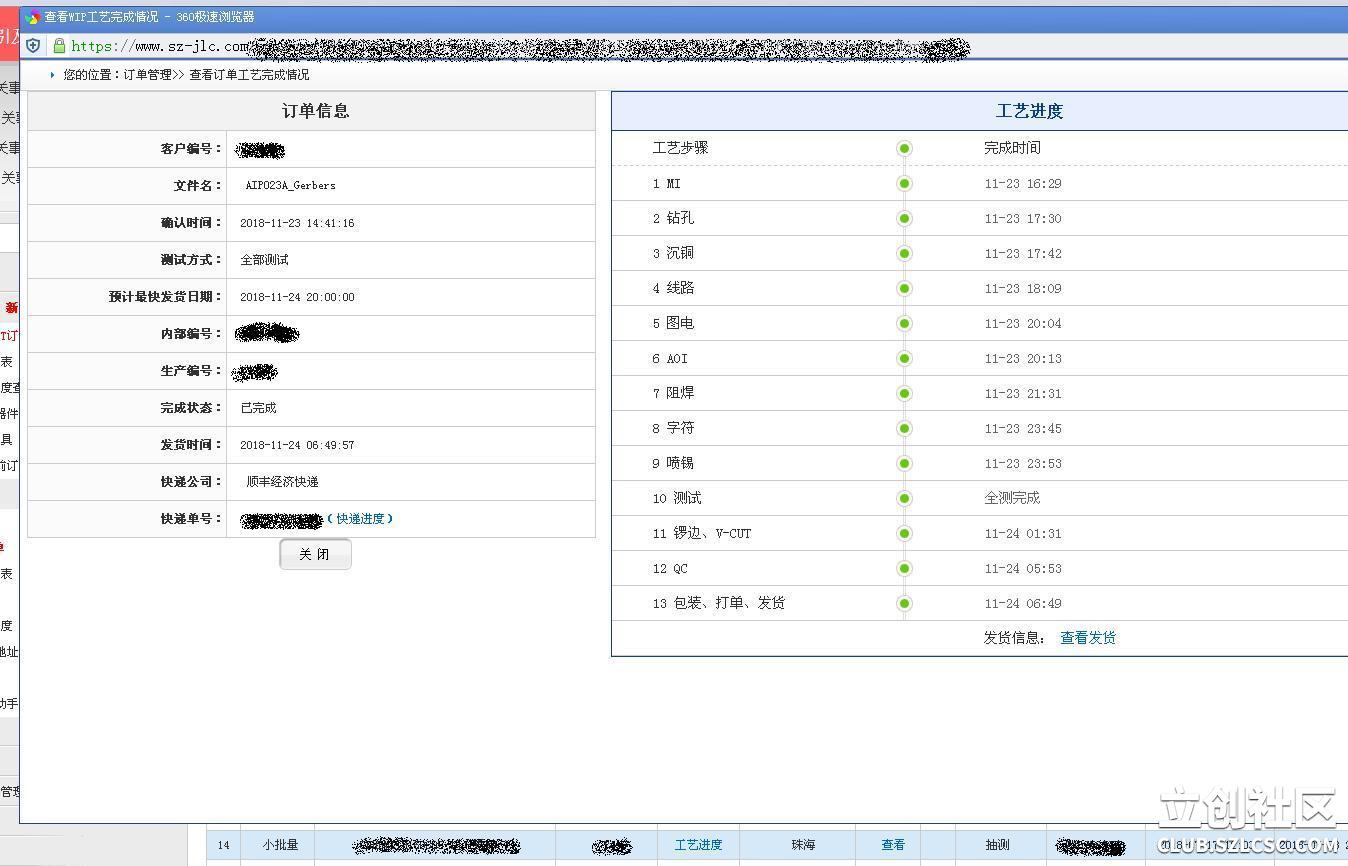Click the 查看 link in background row 14
1348x866 pixels.
pyautogui.click(x=893, y=845)
